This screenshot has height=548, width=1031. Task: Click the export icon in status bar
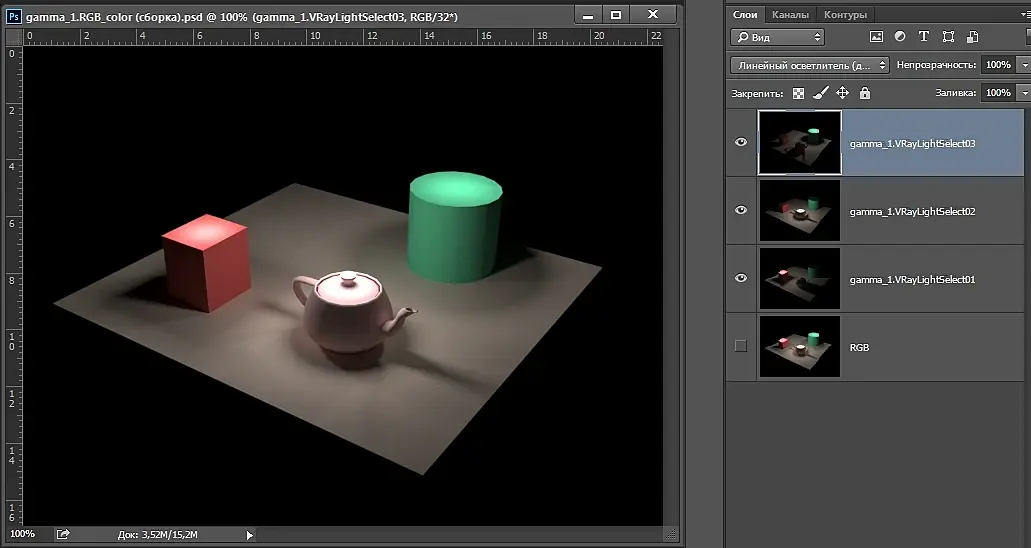point(63,535)
